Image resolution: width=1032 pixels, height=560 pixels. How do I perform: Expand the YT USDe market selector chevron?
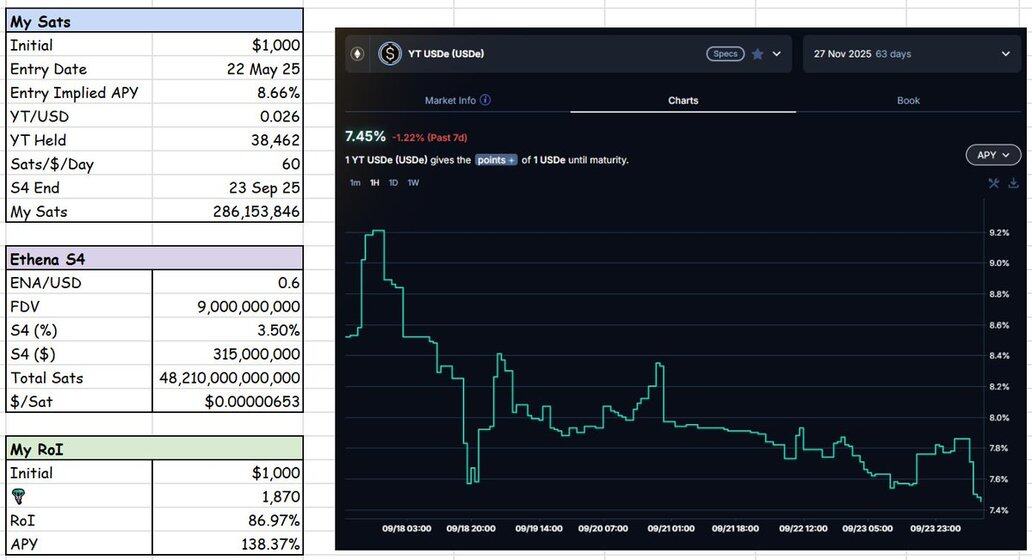(x=777, y=54)
